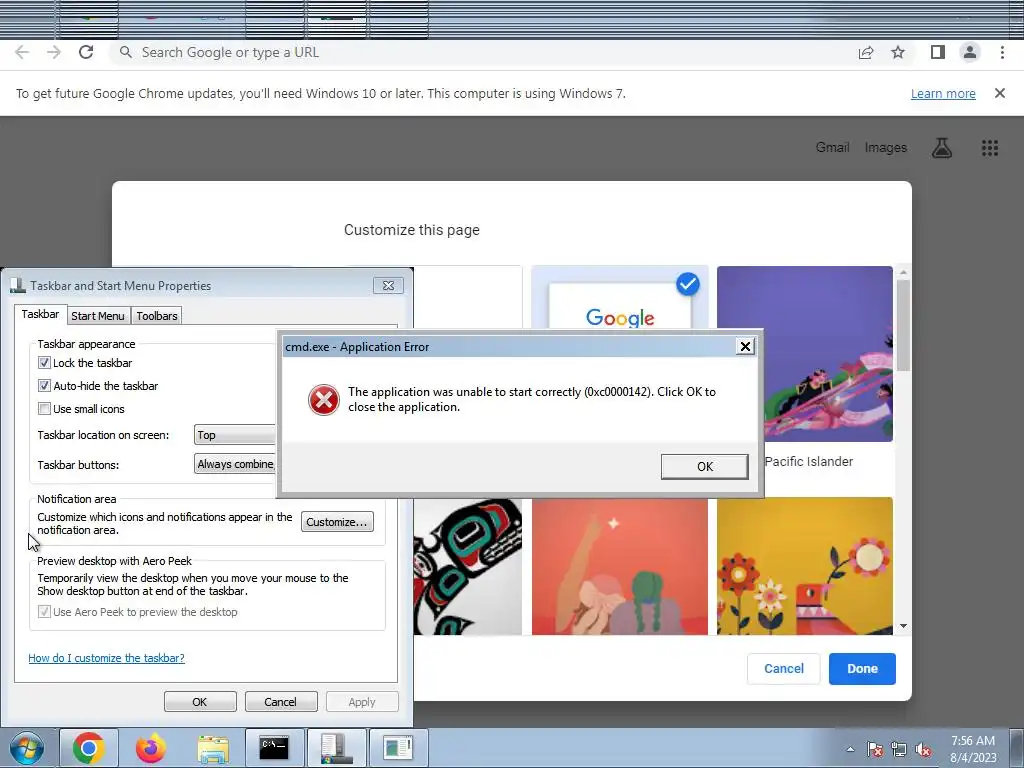
Task: Open the Chrome profile avatar
Action: coord(970,52)
